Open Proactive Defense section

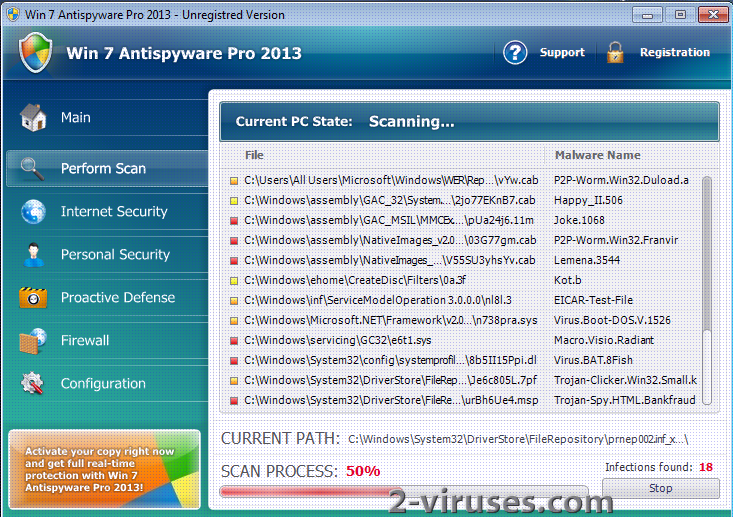tap(107, 297)
